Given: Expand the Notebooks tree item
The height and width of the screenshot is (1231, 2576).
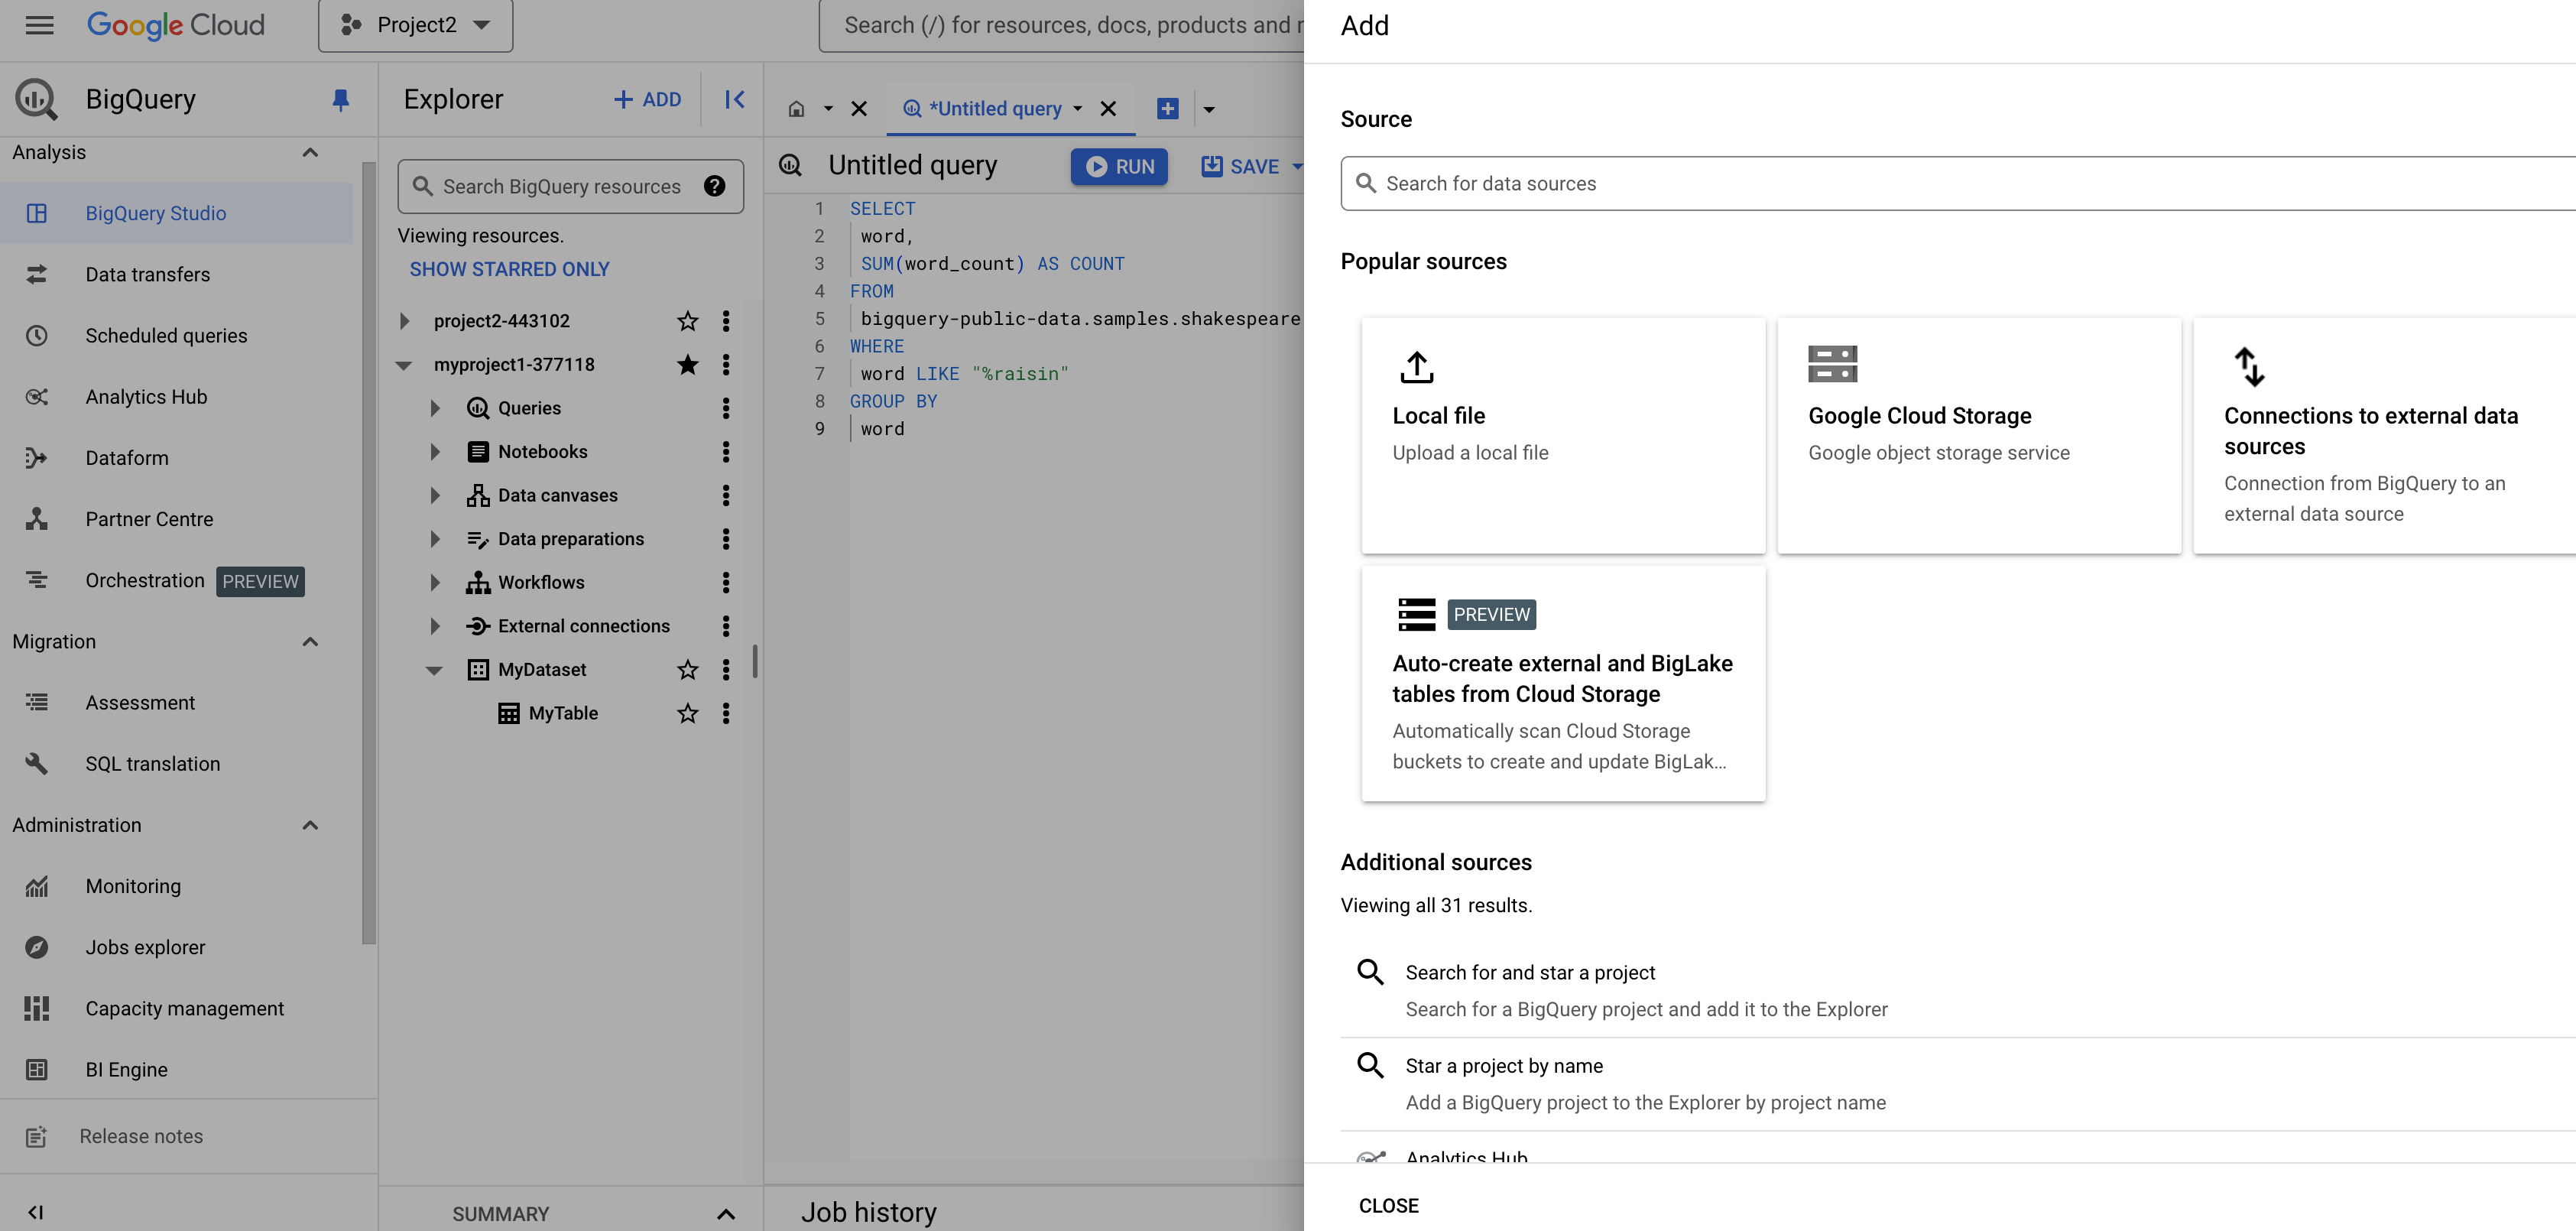Looking at the screenshot, I should point(432,452).
